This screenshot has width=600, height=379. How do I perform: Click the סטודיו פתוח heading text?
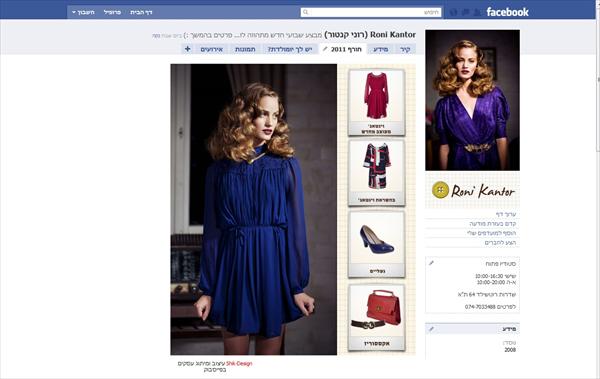(501, 264)
